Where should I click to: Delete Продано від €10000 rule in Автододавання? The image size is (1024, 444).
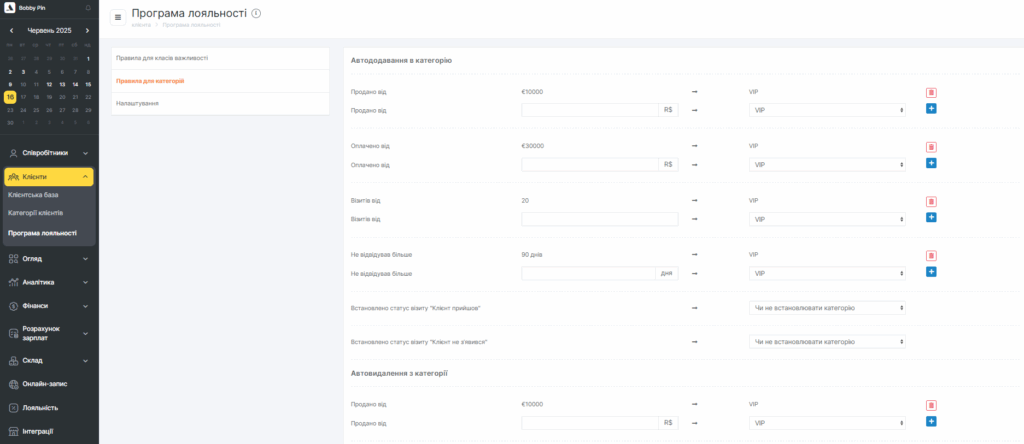(x=931, y=93)
